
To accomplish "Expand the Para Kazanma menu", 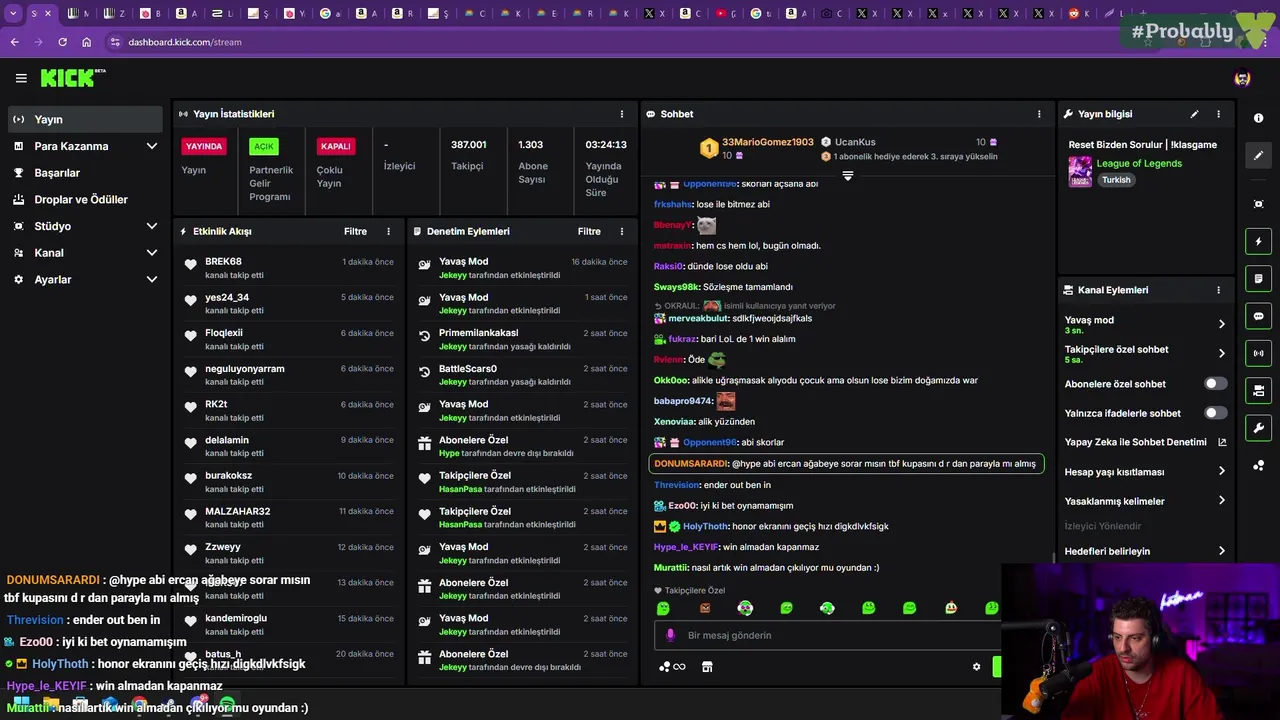I will [86, 146].
